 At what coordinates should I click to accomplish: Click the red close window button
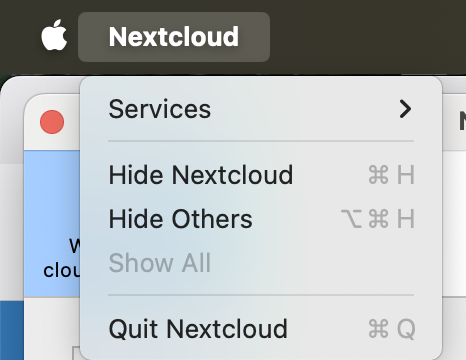(x=52, y=122)
